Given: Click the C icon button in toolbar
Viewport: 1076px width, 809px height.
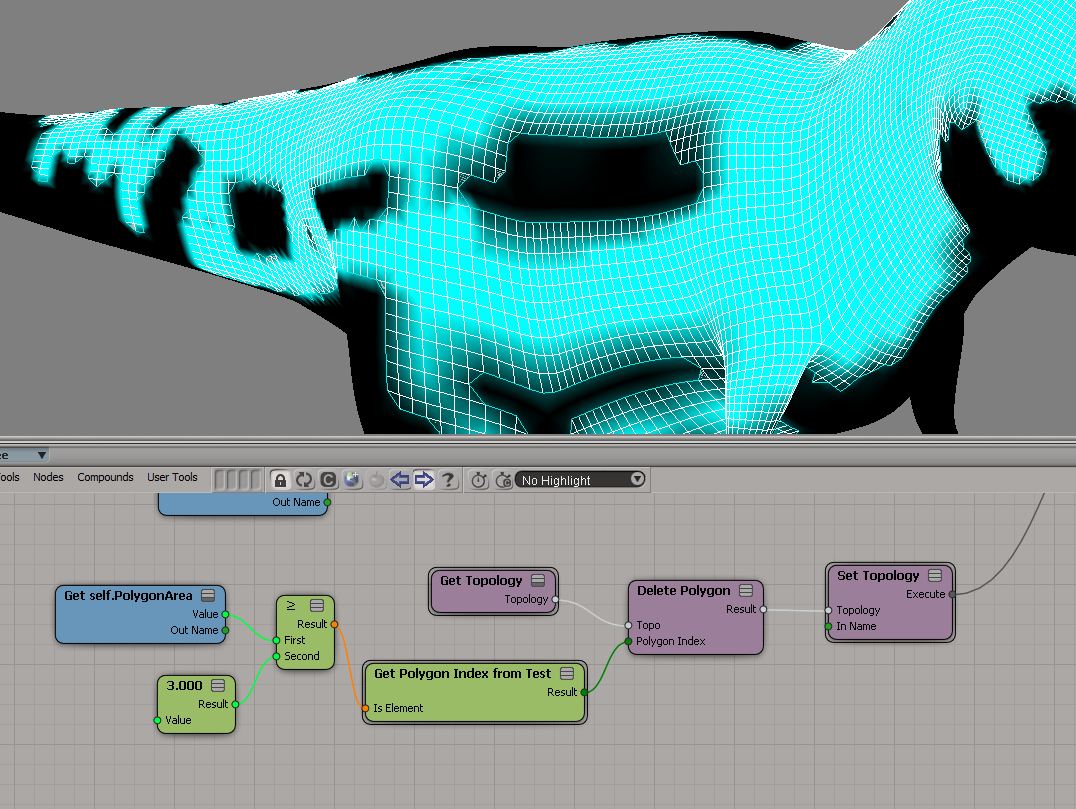Looking at the screenshot, I should click(x=328, y=480).
